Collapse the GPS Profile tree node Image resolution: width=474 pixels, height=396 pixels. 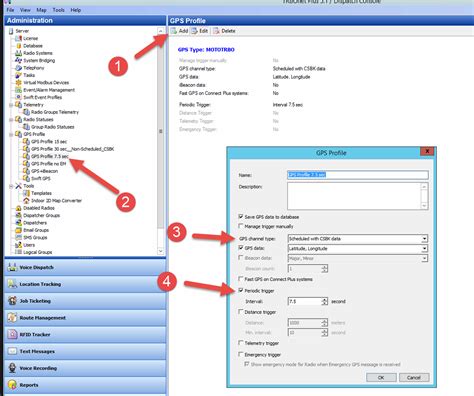[11, 134]
